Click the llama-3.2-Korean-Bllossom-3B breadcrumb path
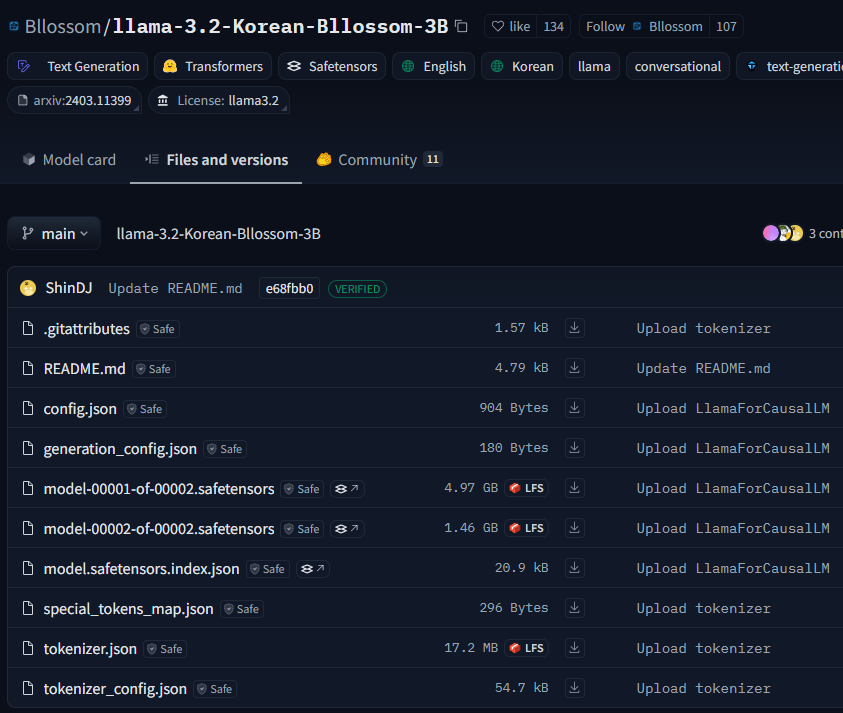 [x=218, y=234]
